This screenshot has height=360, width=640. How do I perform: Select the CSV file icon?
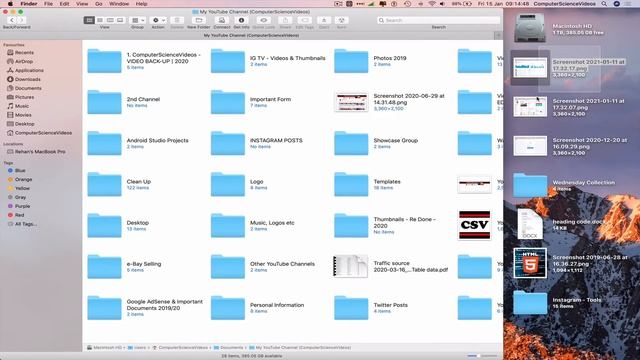(x=474, y=225)
